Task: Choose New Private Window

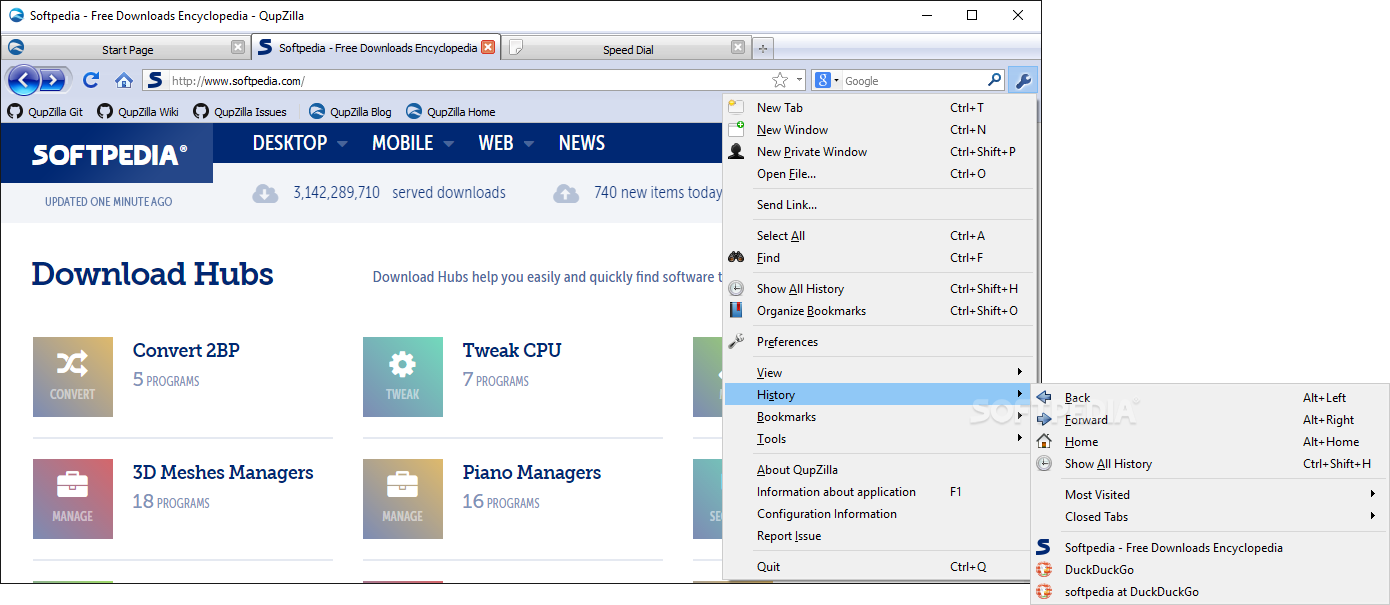Action: (879, 152)
